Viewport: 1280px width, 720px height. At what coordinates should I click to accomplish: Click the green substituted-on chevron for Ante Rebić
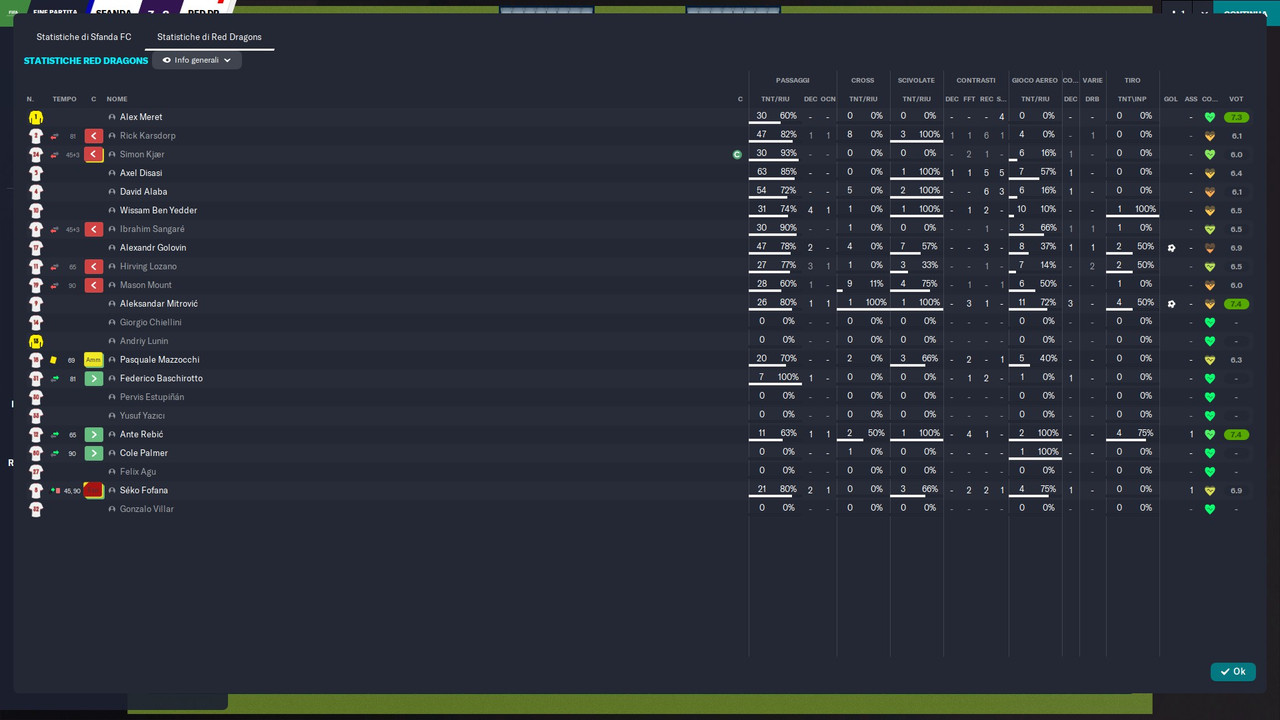pyautogui.click(x=93, y=435)
